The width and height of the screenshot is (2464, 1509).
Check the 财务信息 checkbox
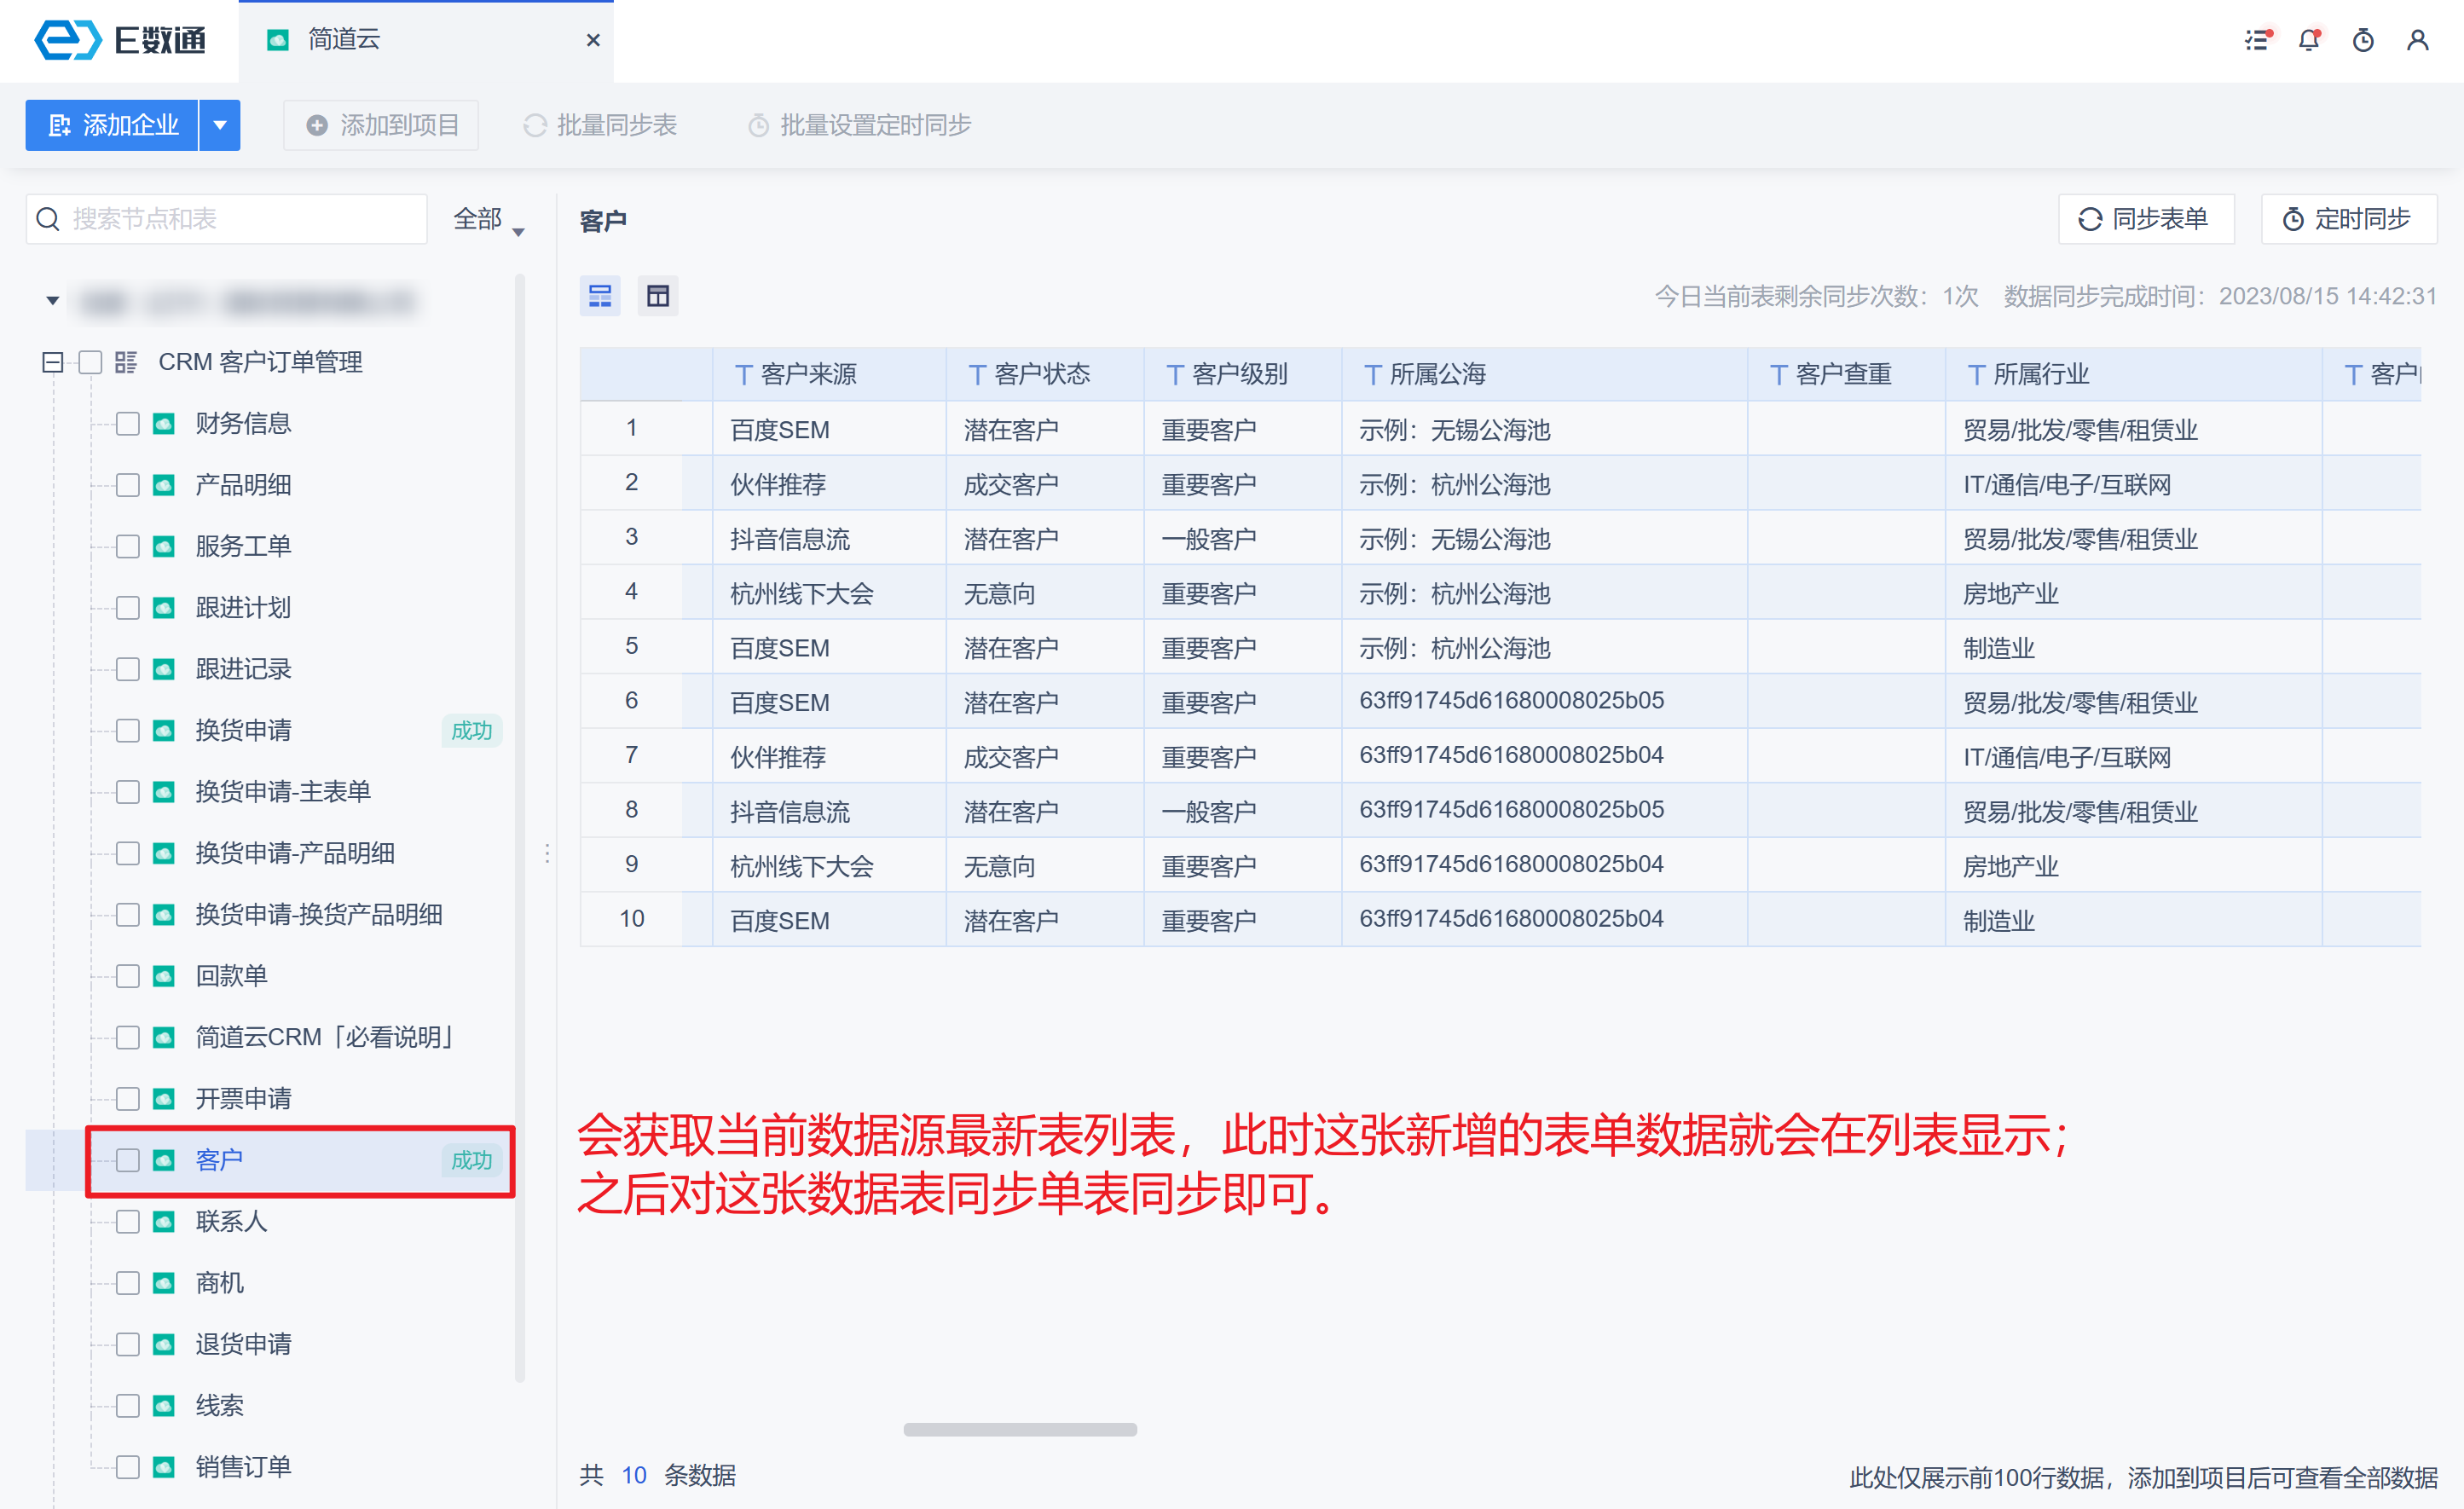[x=127, y=424]
